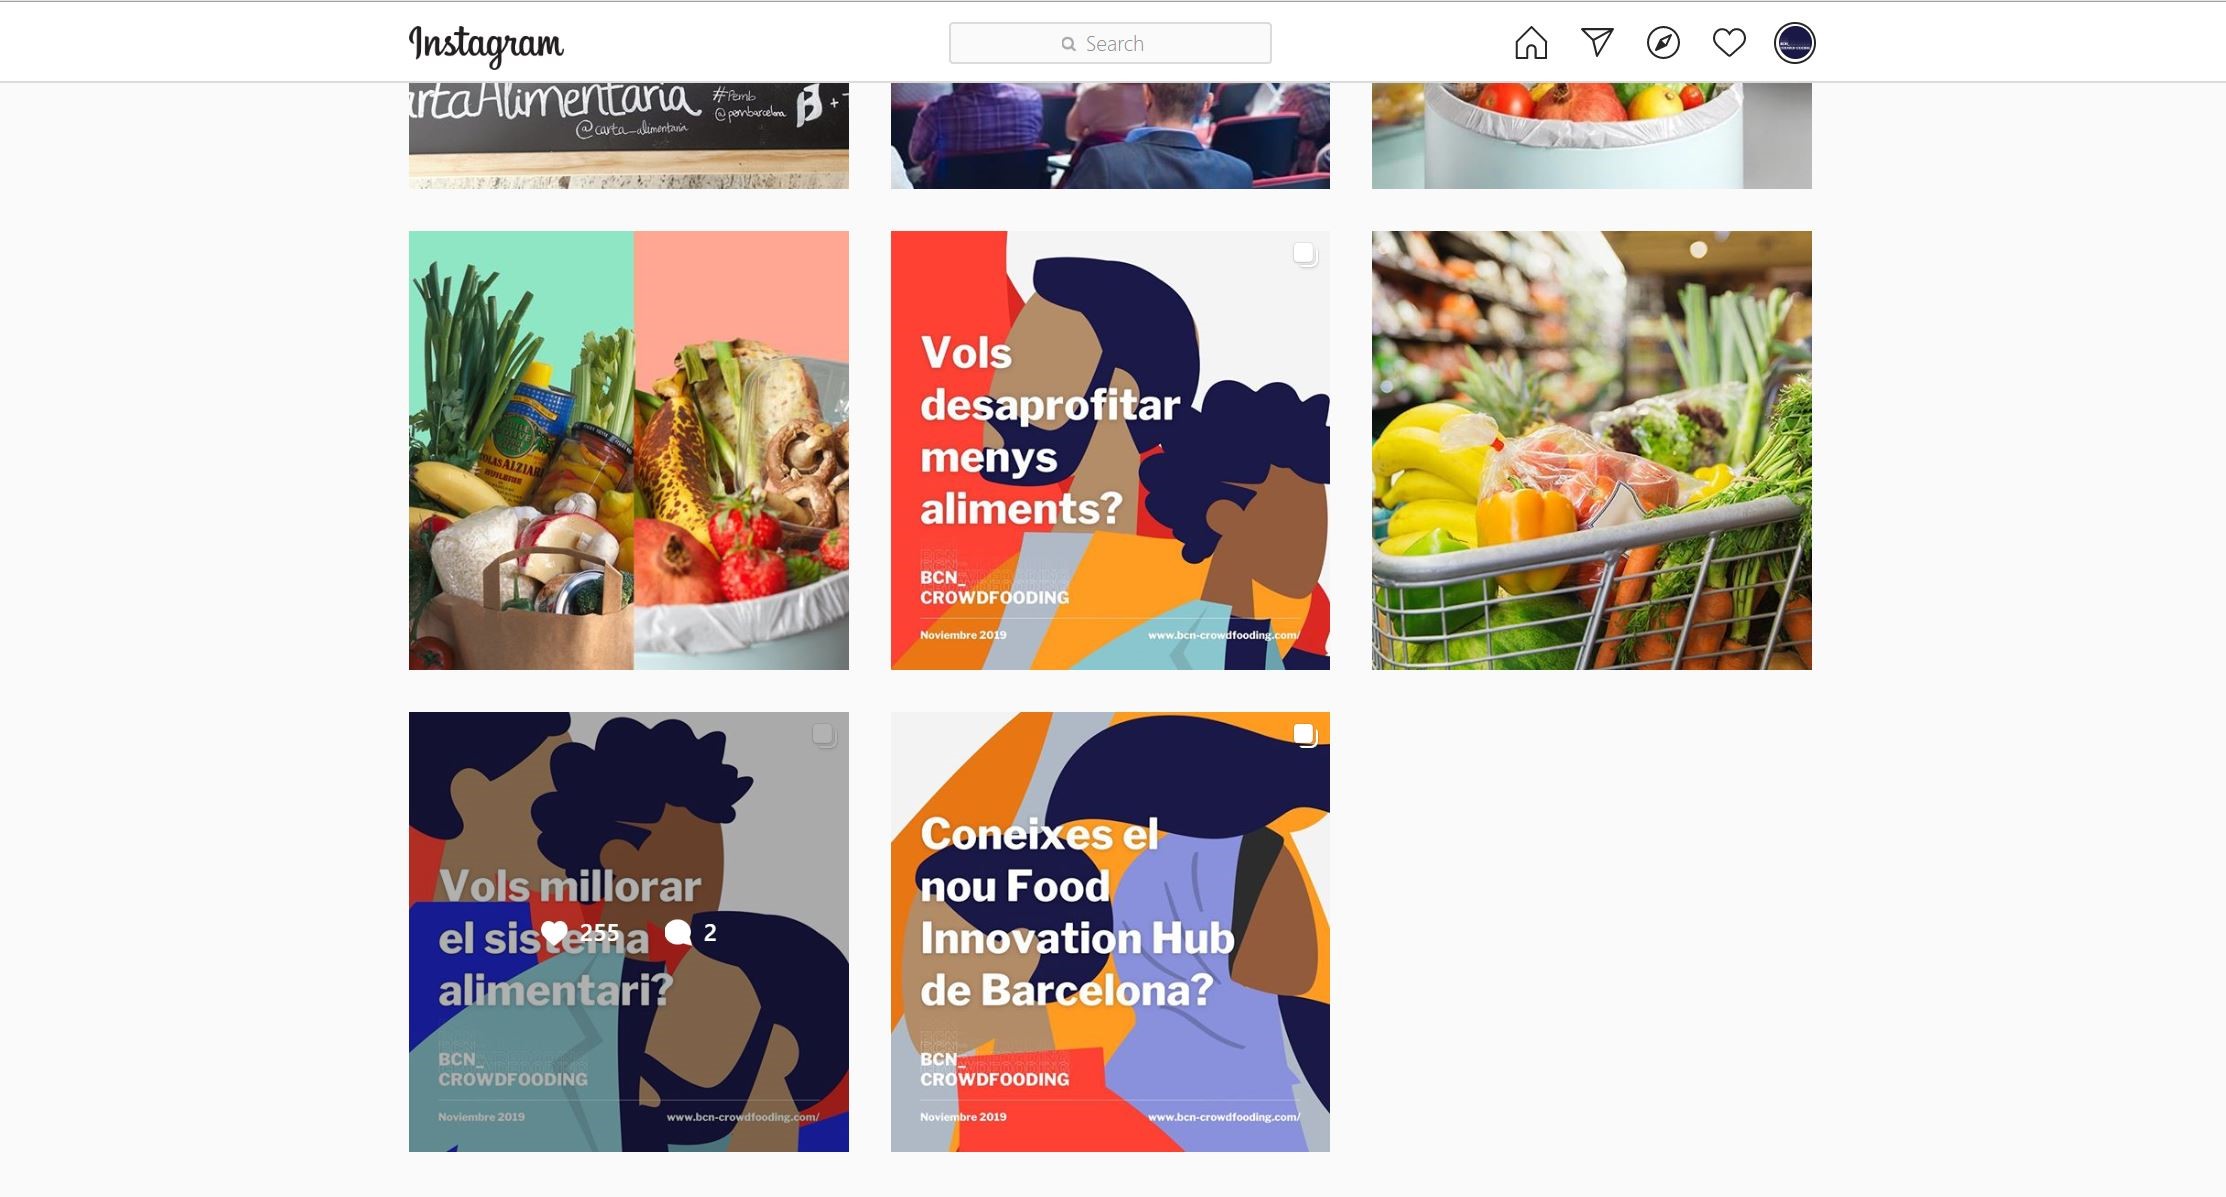Click carousel icon on 'Vols millorar' post
Viewport: 2226px width, 1197px height.
(x=824, y=736)
